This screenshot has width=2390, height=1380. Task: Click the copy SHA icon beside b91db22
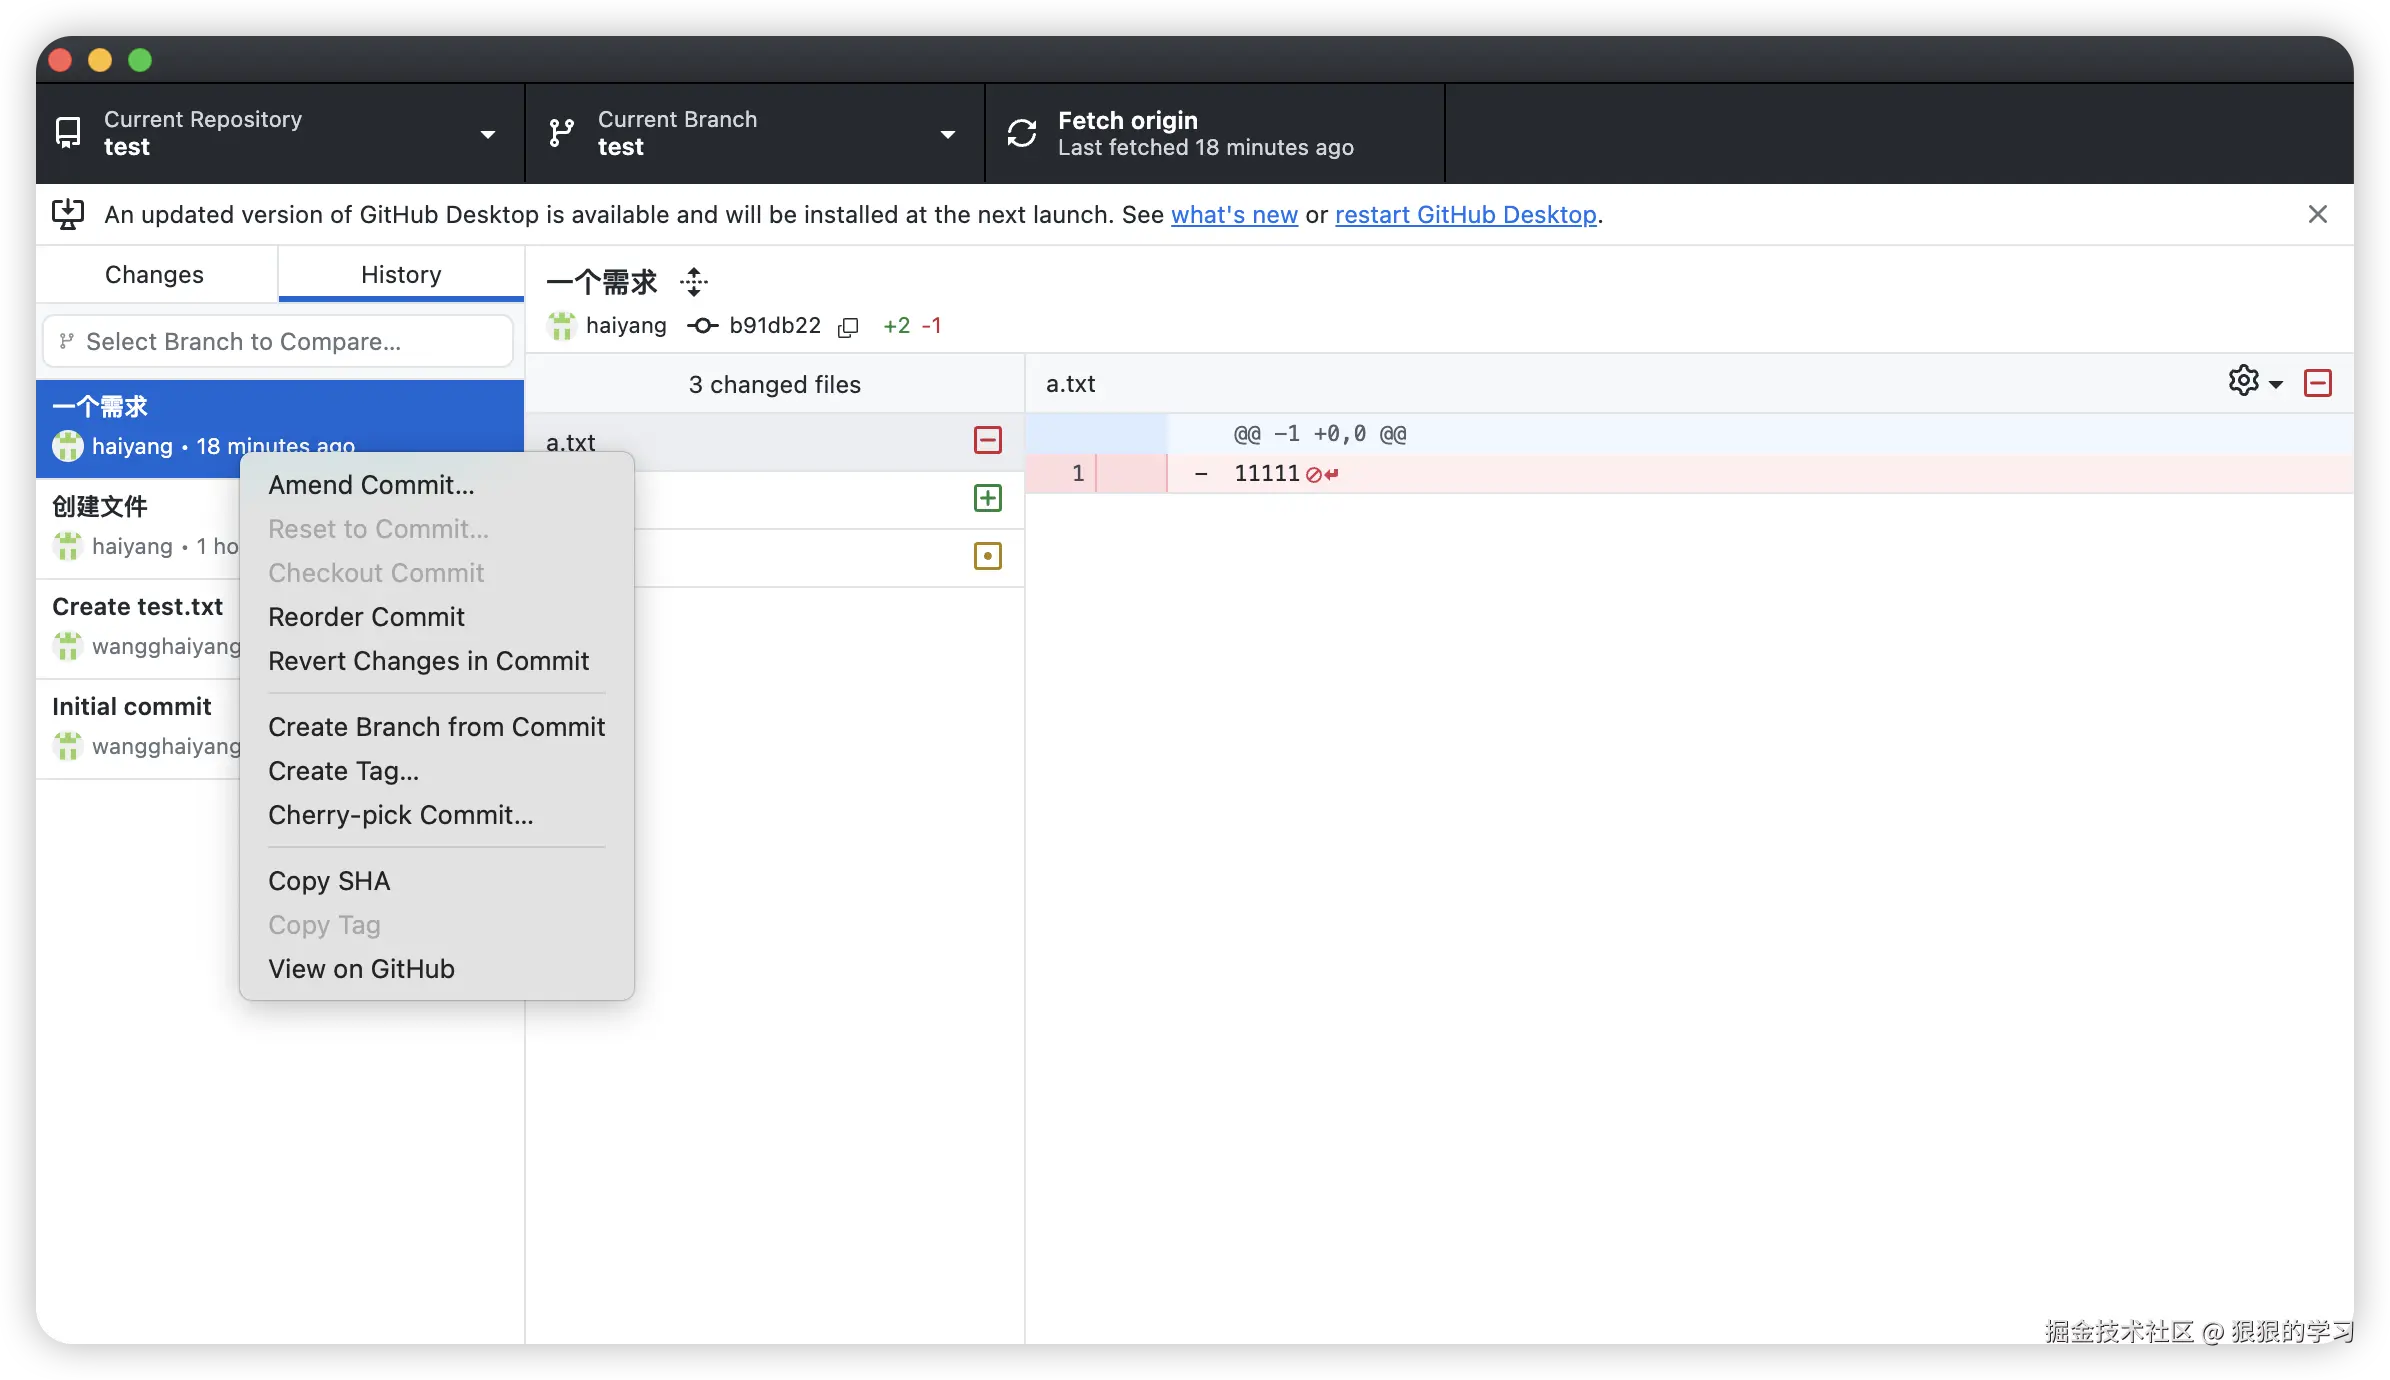click(x=848, y=327)
